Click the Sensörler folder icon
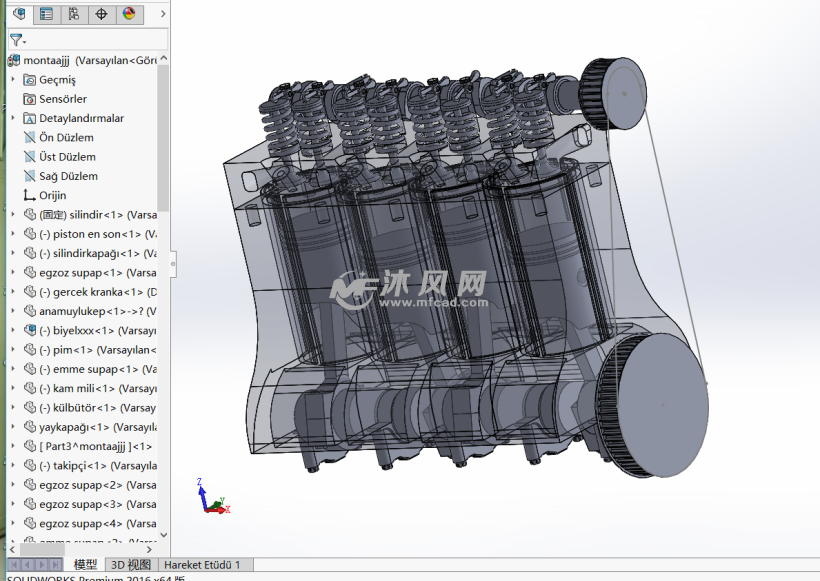The height and width of the screenshot is (581, 820). coord(30,99)
